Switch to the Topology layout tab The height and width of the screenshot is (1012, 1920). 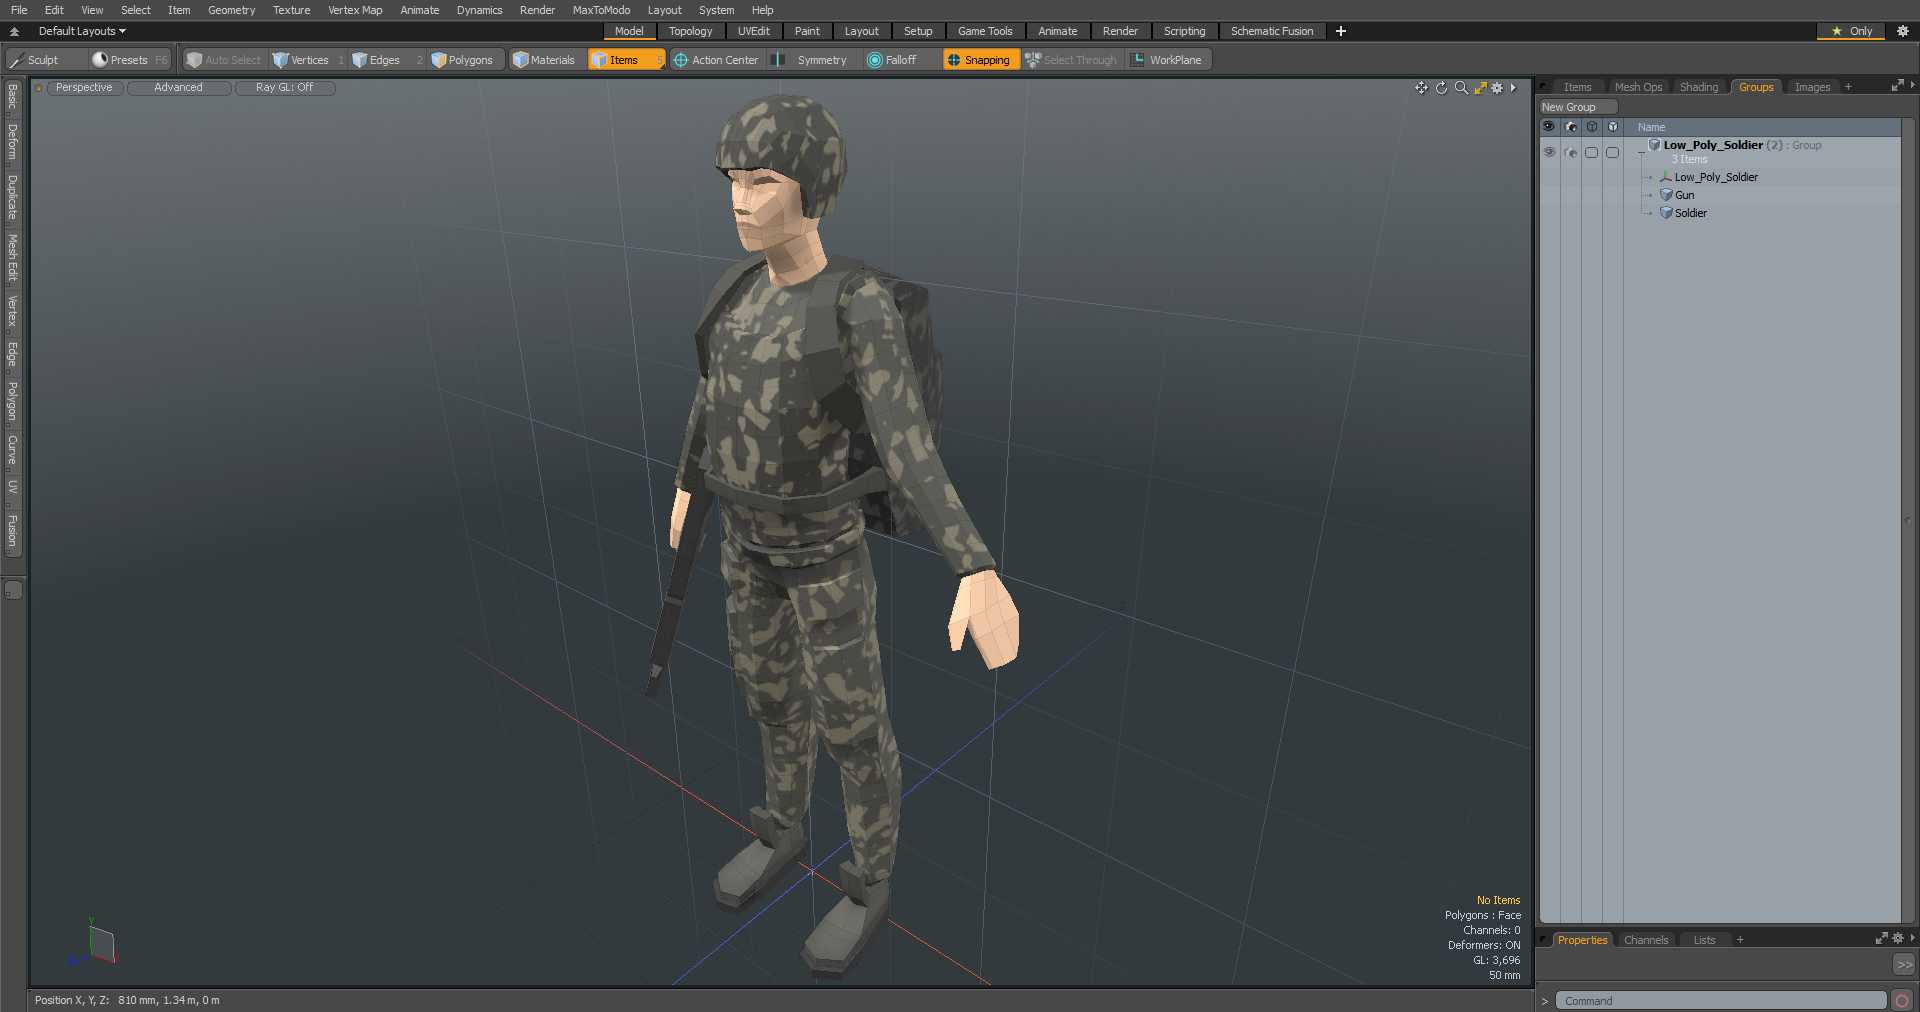[x=691, y=31]
